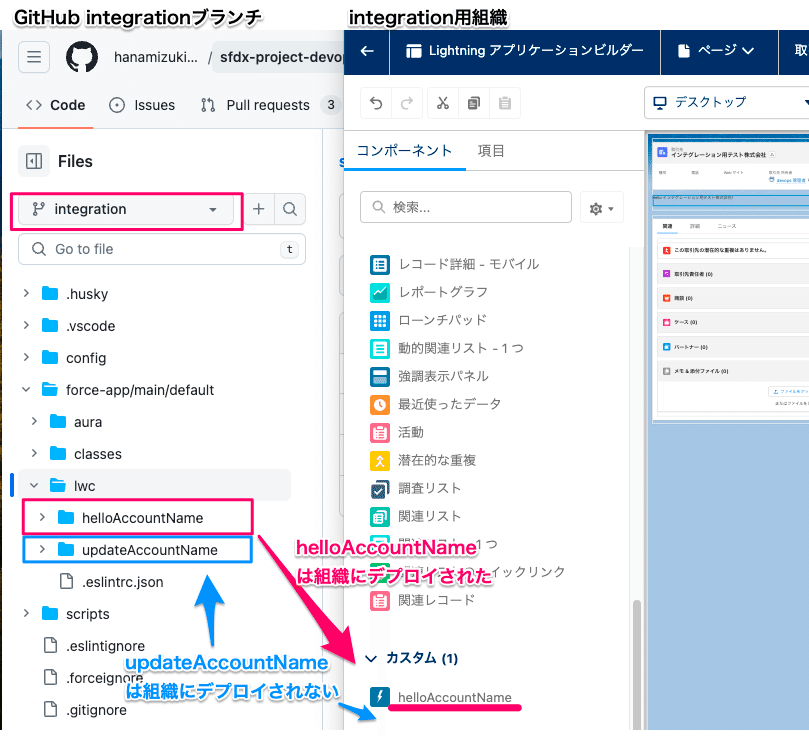Focus the Go to file search field
809x736 pixels.
tap(162, 250)
